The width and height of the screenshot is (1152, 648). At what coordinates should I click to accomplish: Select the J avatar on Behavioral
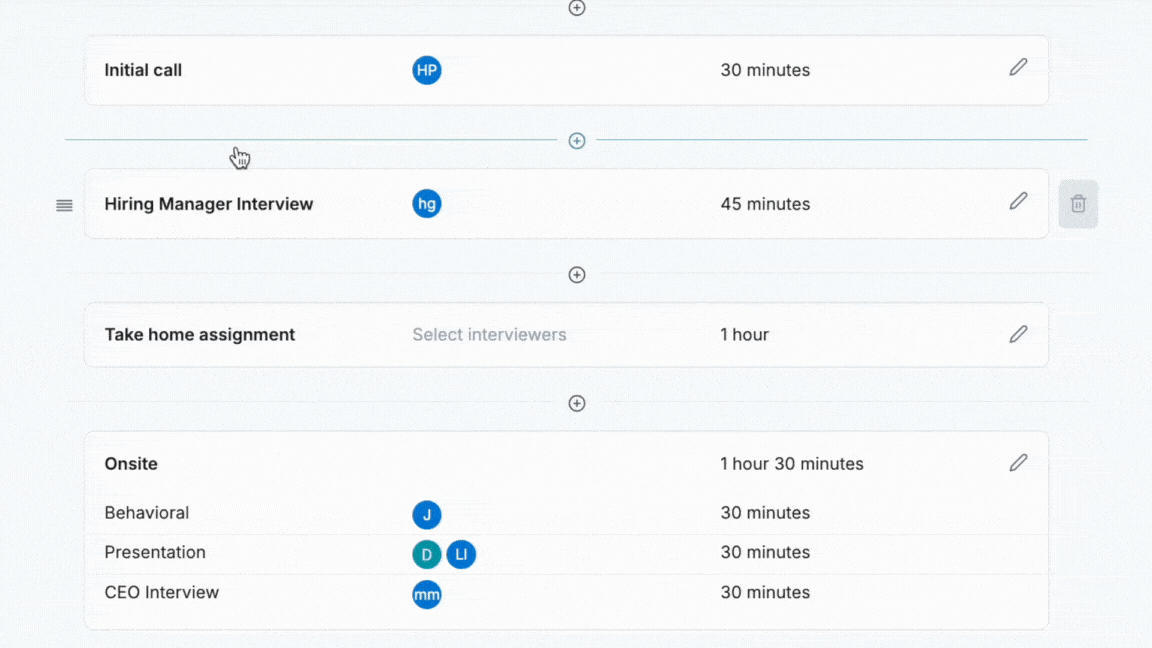(427, 515)
